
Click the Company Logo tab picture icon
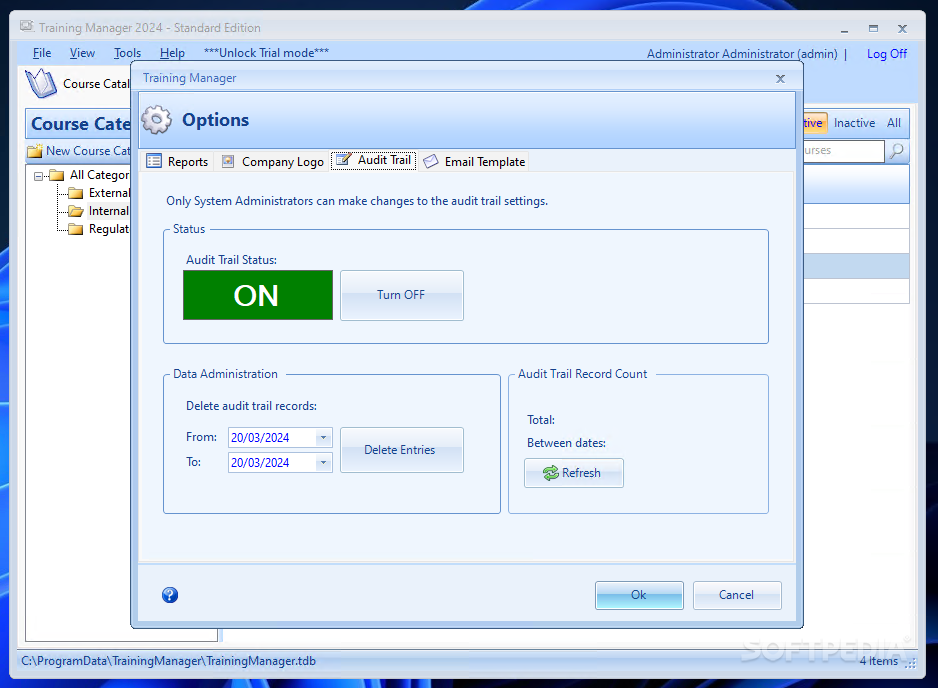(228, 161)
